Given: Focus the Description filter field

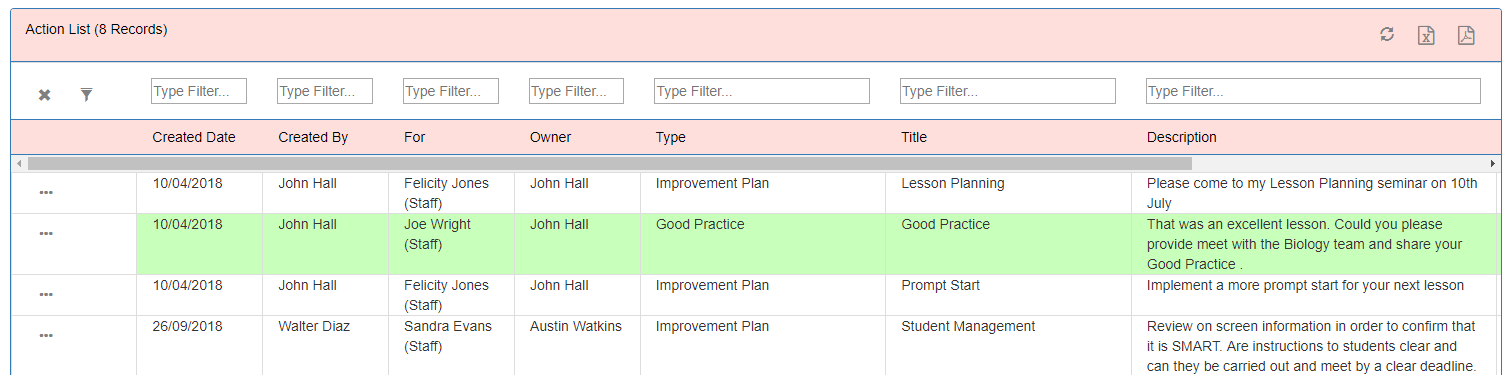Looking at the screenshot, I should 1313,91.
